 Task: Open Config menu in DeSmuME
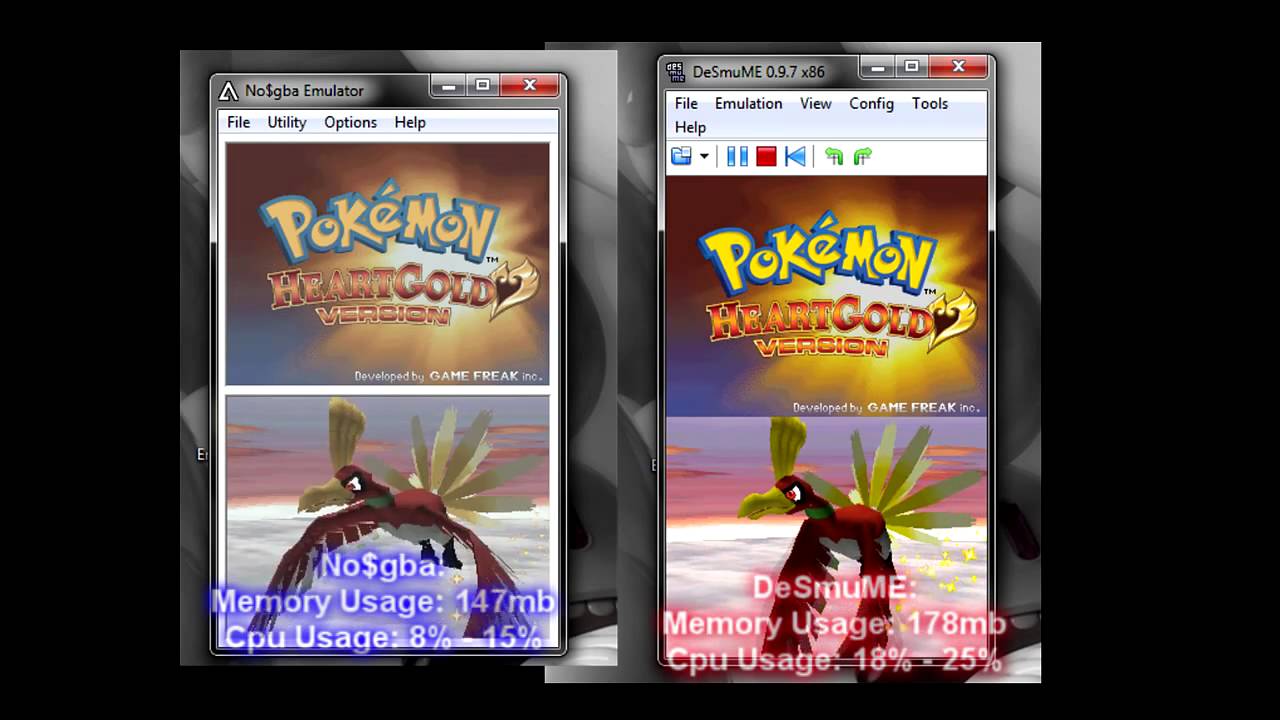871,103
